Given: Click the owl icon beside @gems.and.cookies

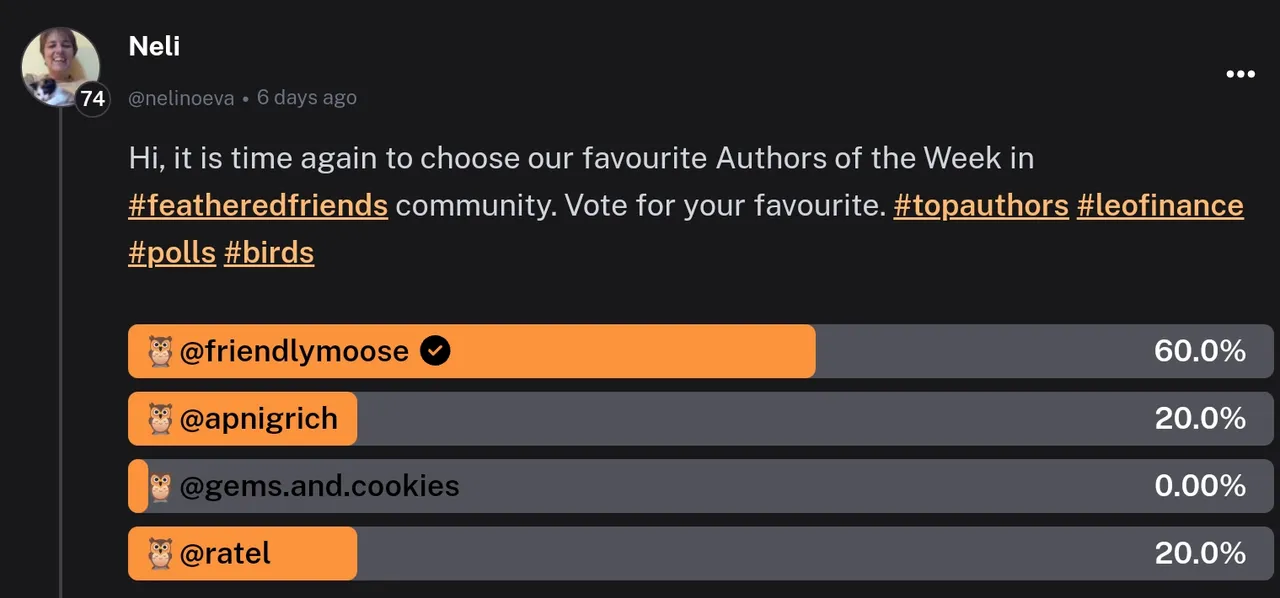Looking at the screenshot, I should pyautogui.click(x=161, y=486).
